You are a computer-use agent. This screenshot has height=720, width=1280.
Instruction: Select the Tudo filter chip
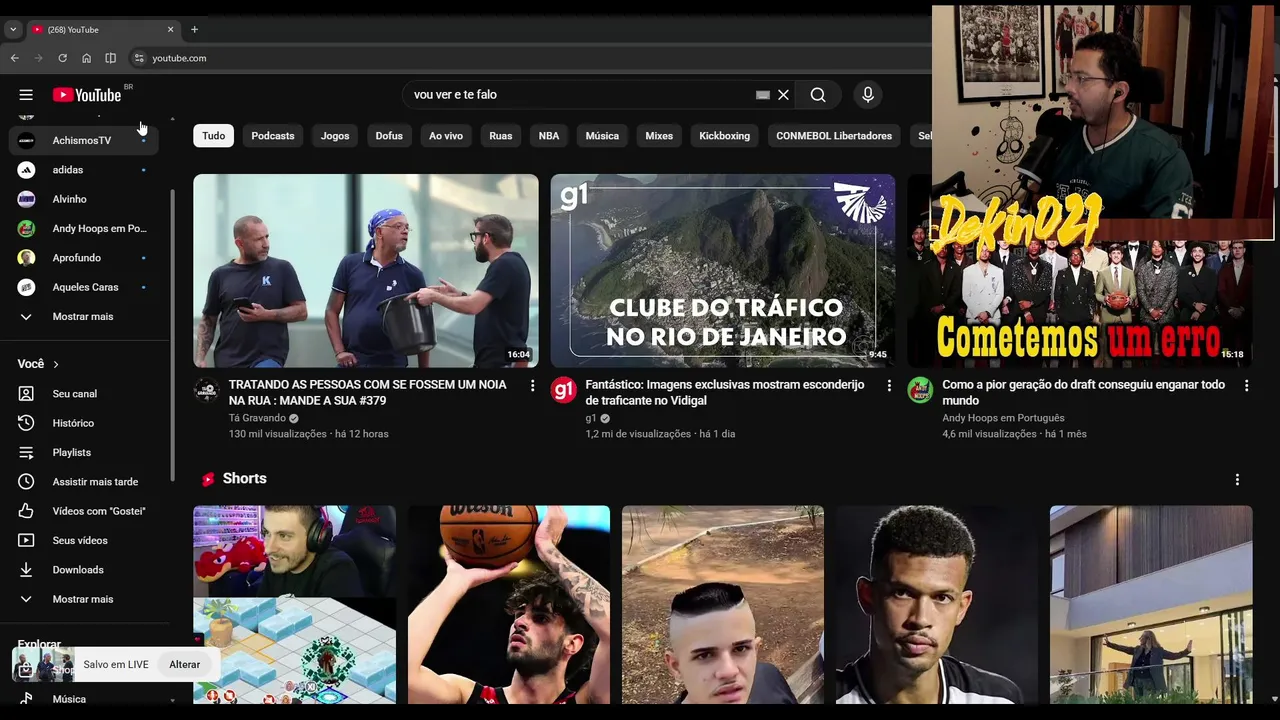coord(214,136)
